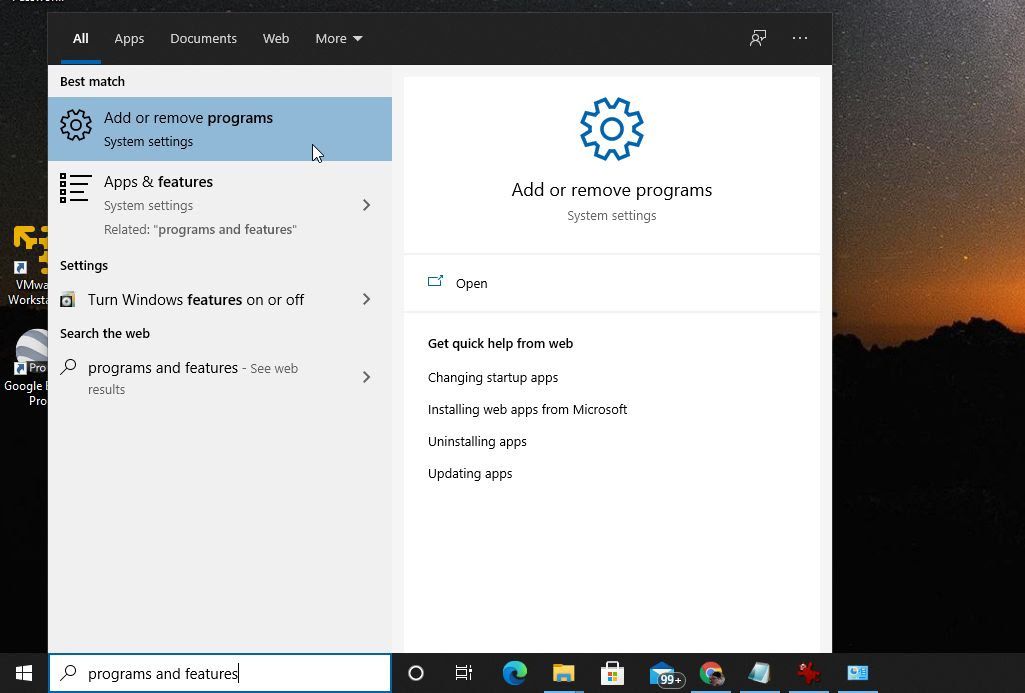This screenshot has width=1025, height=693.
Task: Open Microsoft Store from the taskbar
Action: [x=612, y=673]
